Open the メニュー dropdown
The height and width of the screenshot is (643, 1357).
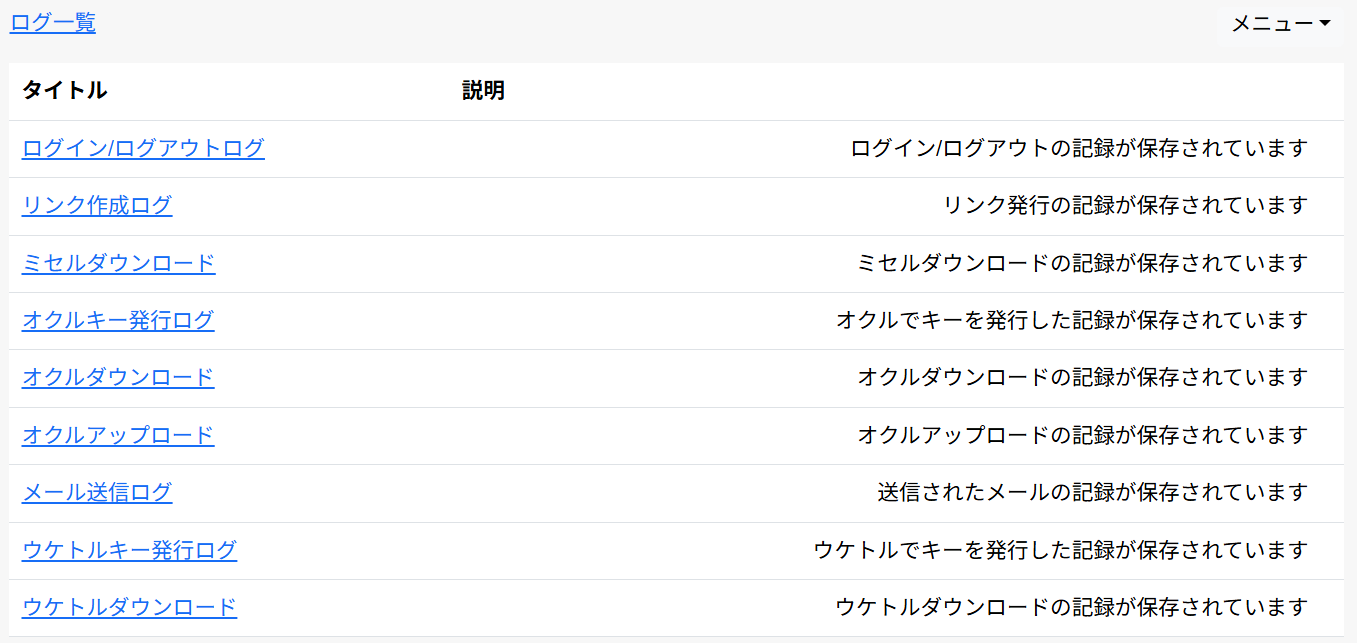tap(1280, 24)
